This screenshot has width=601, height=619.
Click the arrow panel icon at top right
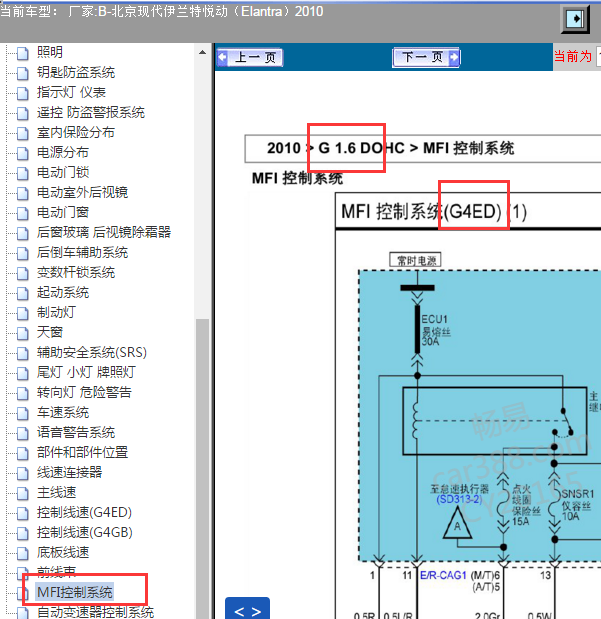[575, 19]
